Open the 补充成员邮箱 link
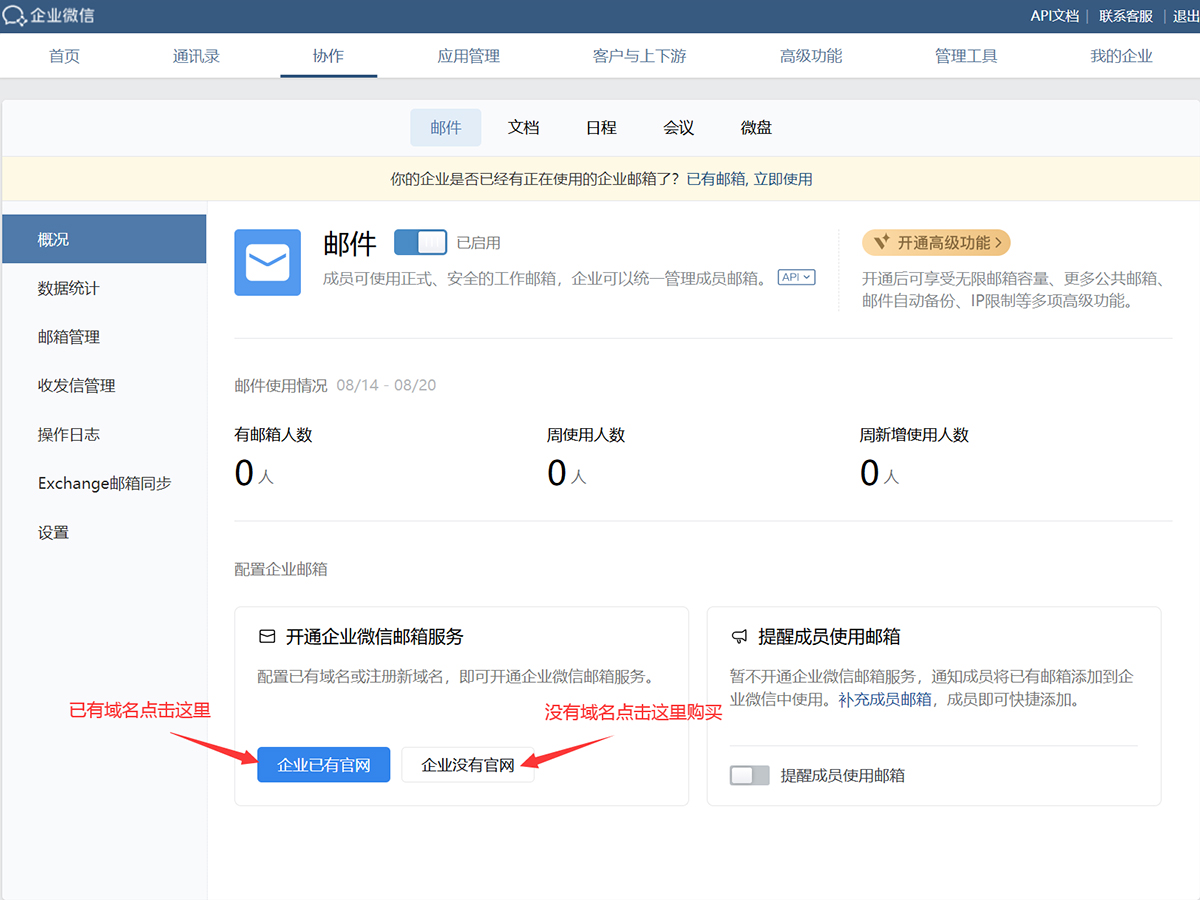Screen dimensions: 1200x900 (885, 699)
